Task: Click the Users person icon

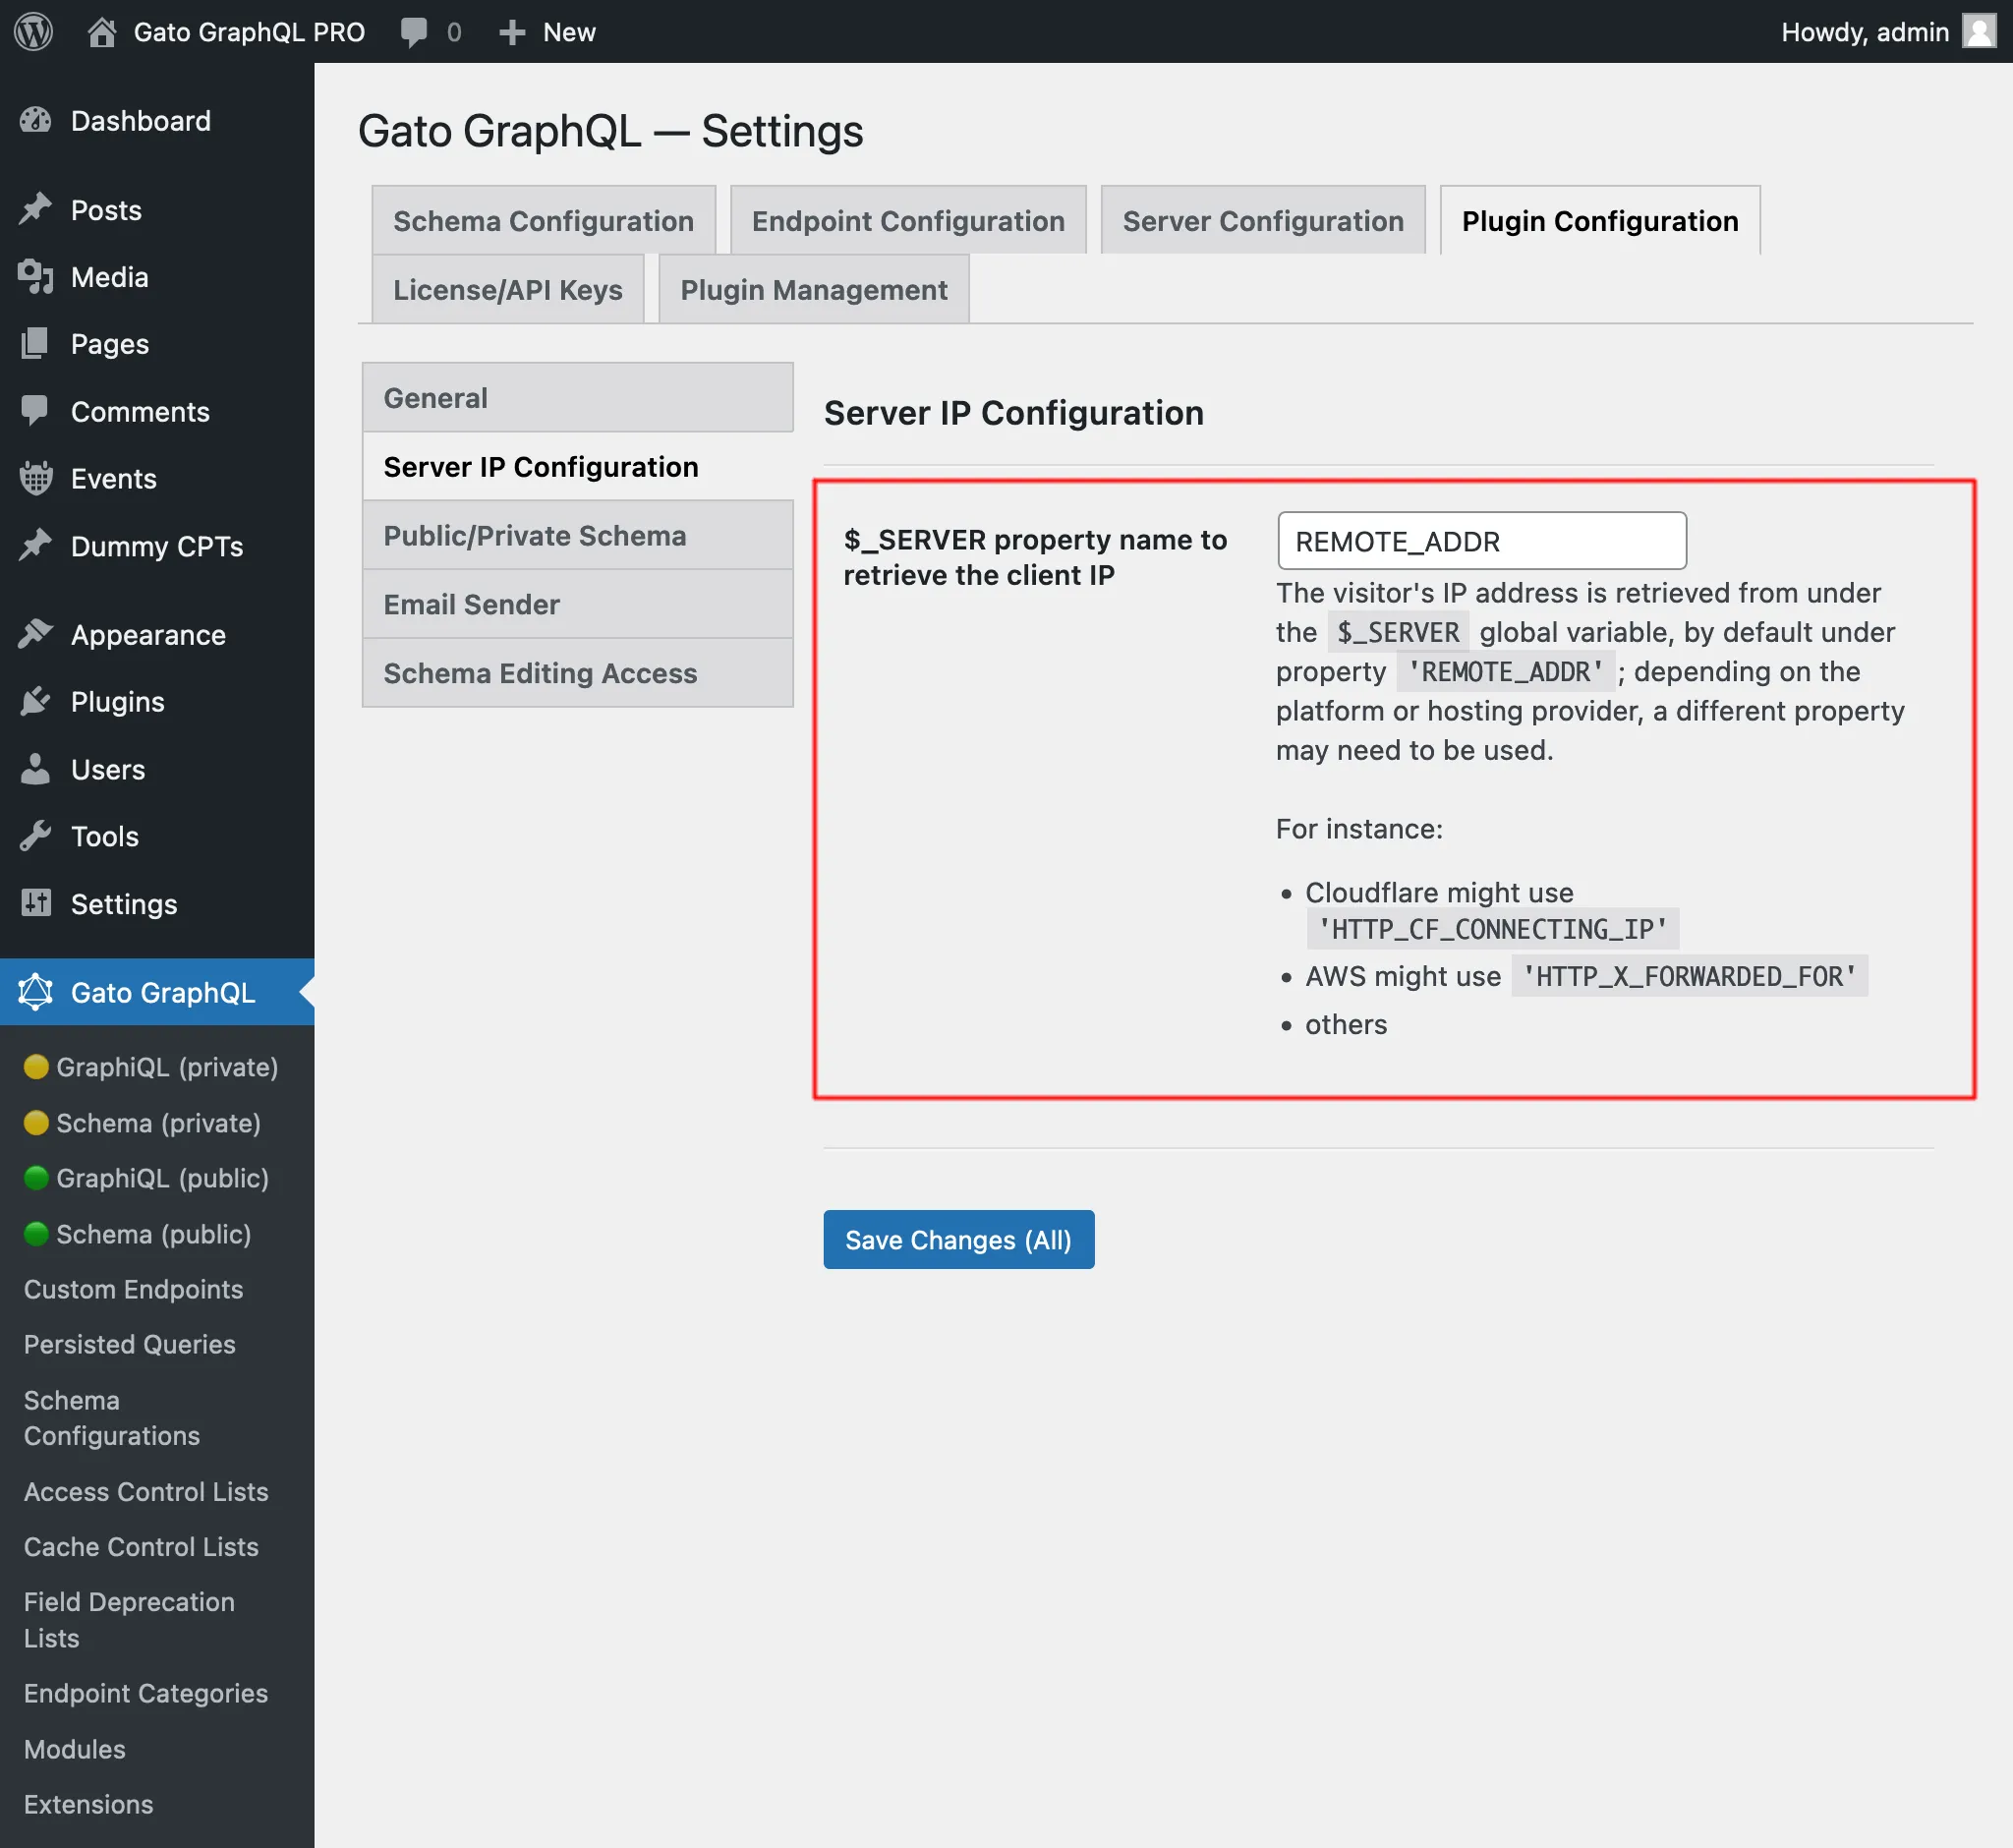Action: pos(36,769)
